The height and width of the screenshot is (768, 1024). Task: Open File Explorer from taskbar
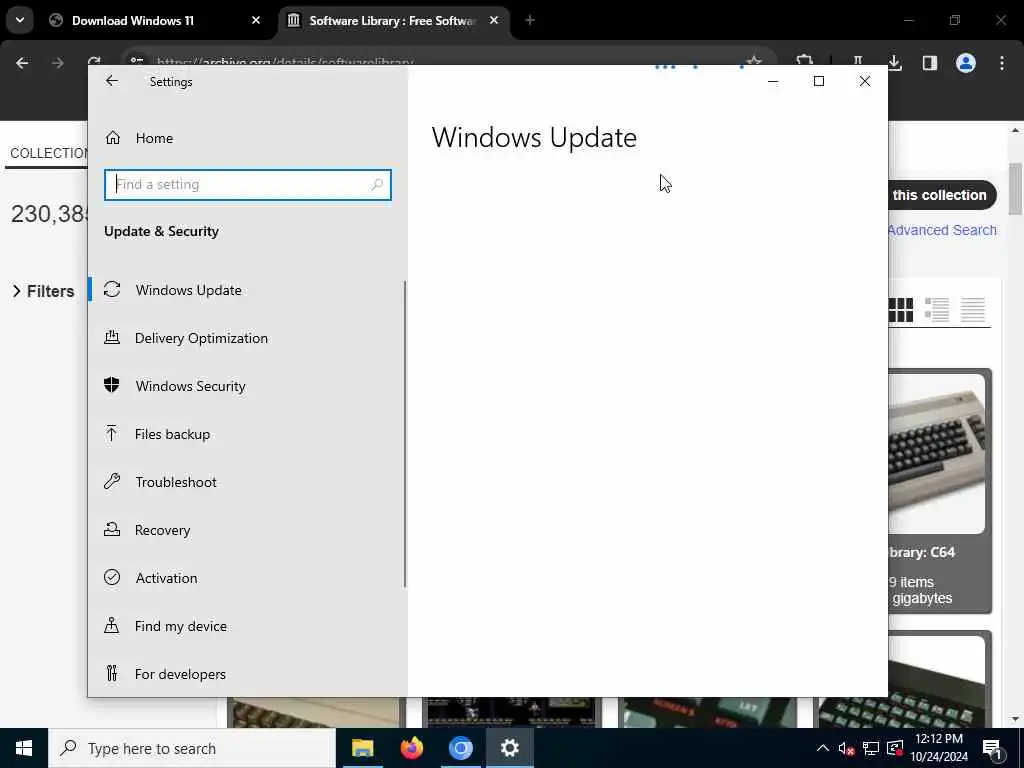point(362,748)
